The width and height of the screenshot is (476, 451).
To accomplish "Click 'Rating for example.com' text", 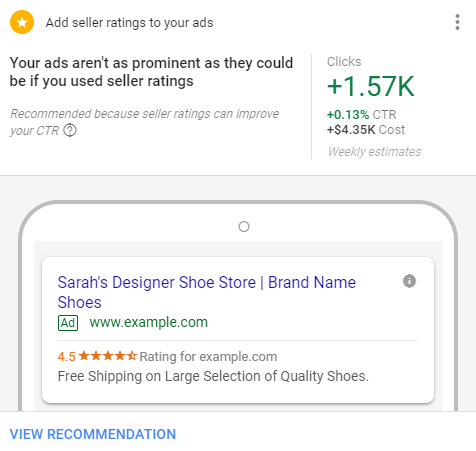I will pos(208,356).
